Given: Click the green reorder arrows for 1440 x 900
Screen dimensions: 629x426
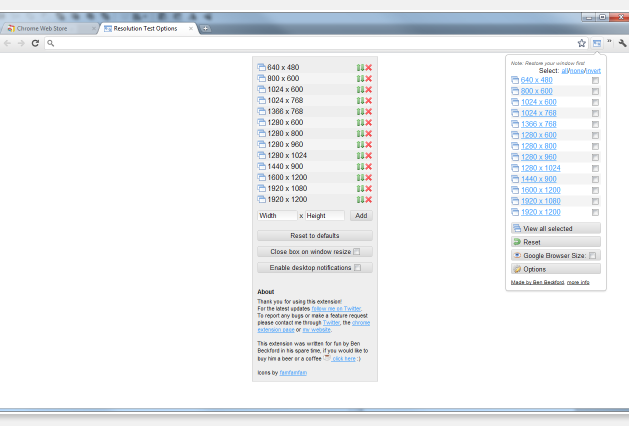Looking at the screenshot, I should tap(360, 166).
